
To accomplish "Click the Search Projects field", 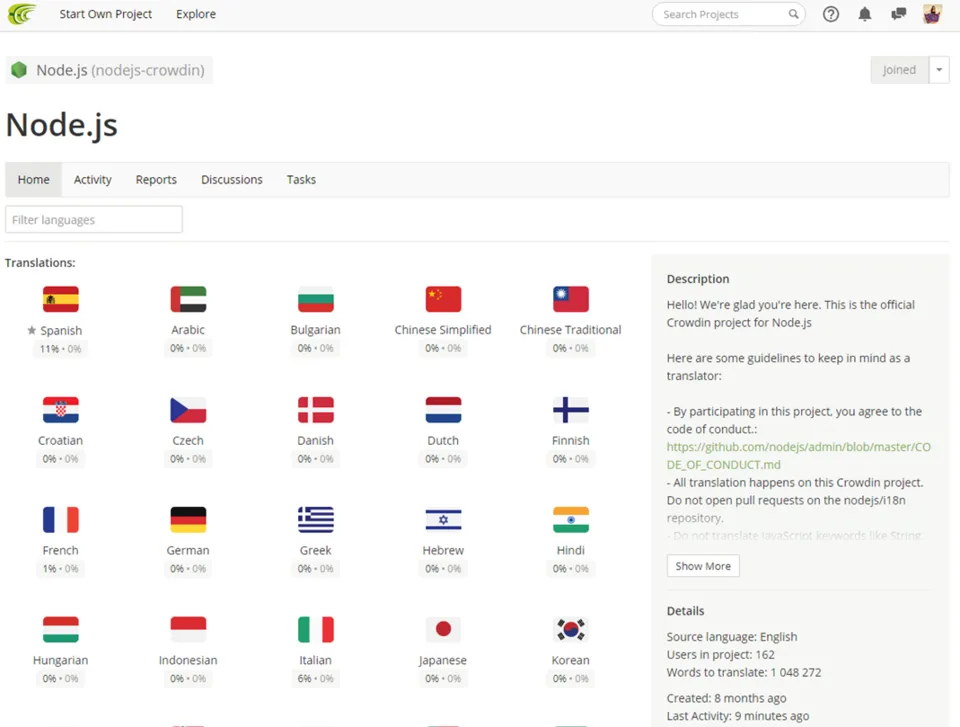I will tap(729, 14).
